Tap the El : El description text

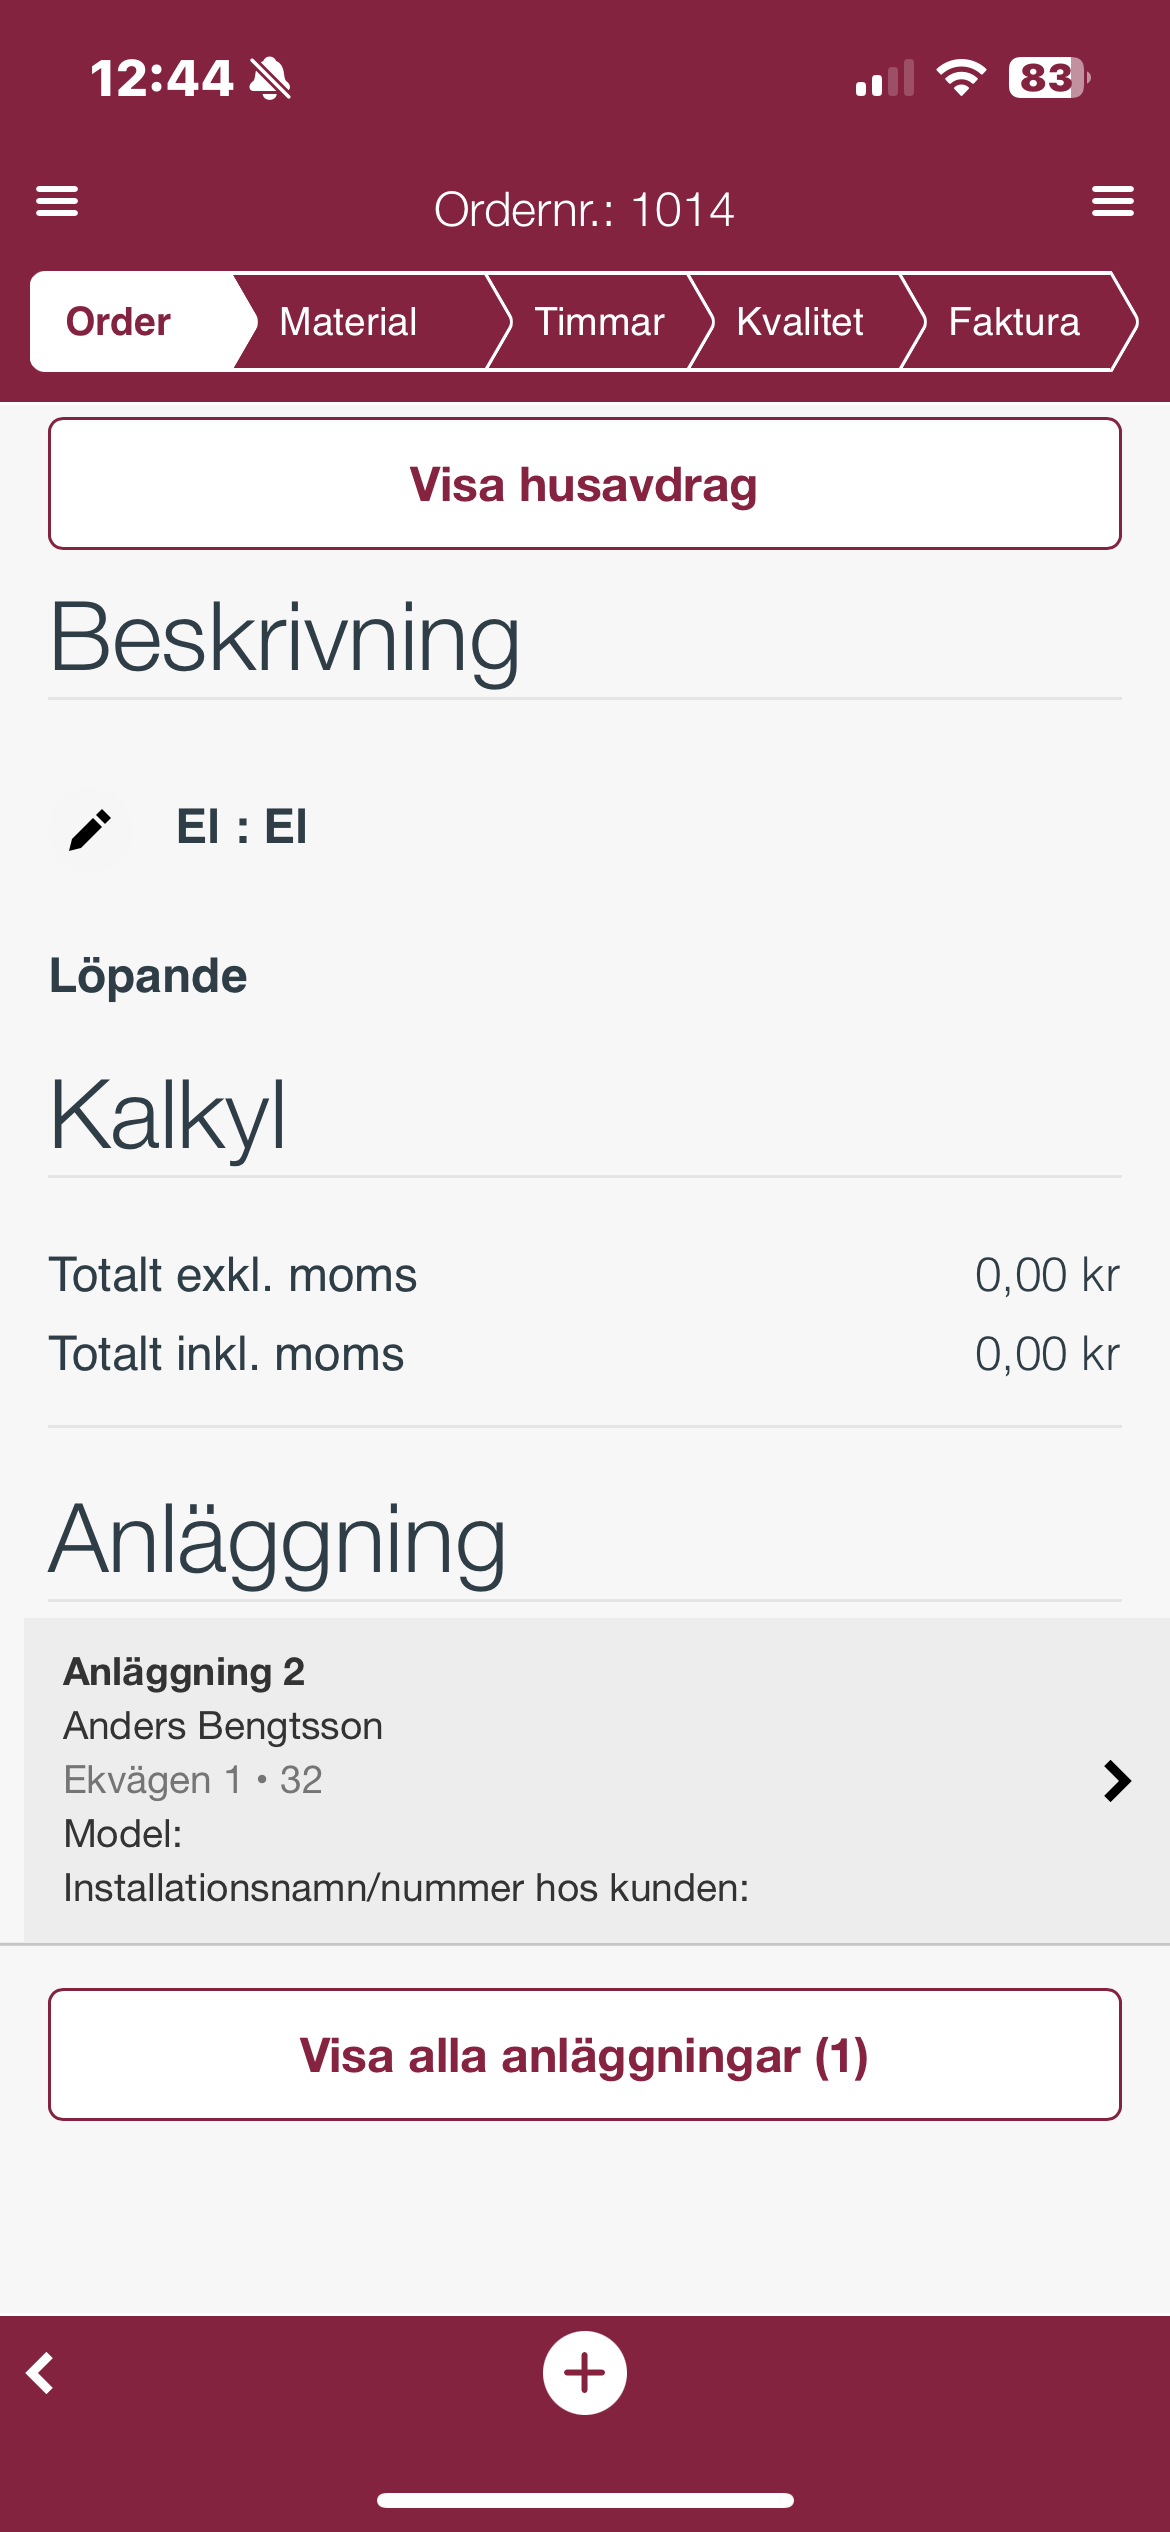point(242,828)
